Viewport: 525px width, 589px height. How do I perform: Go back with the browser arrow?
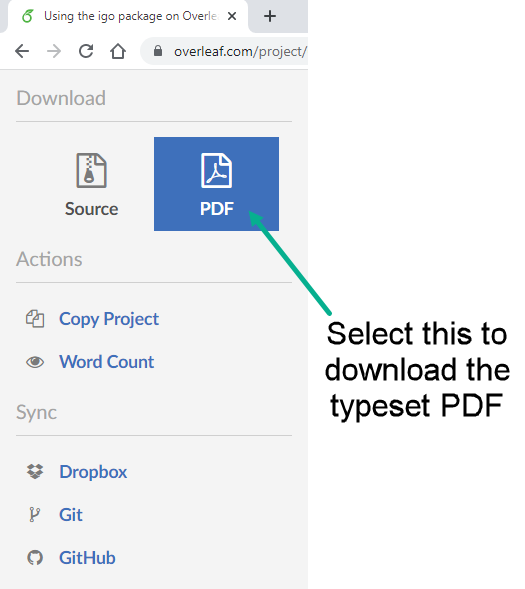tap(22, 51)
